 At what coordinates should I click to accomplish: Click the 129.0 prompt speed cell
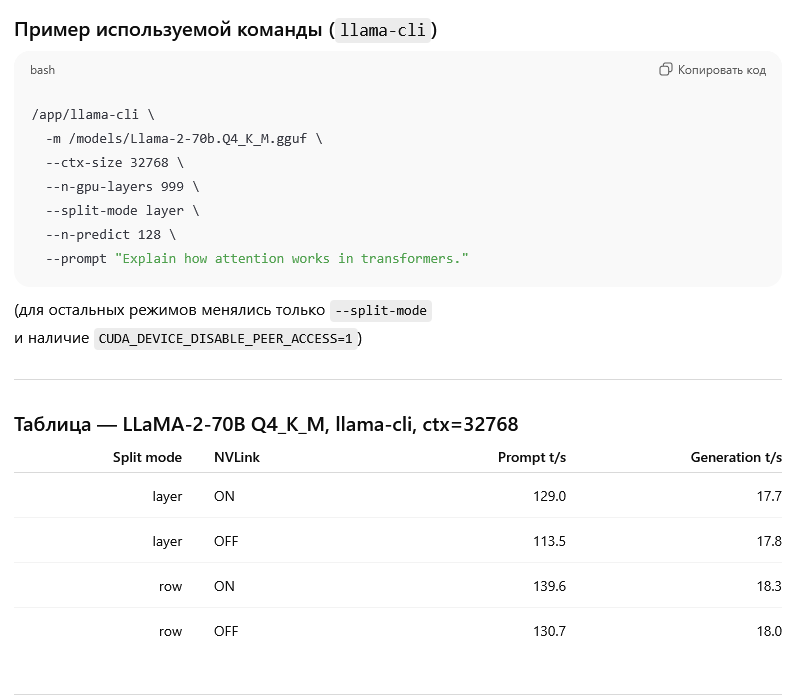(x=549, y=496)
